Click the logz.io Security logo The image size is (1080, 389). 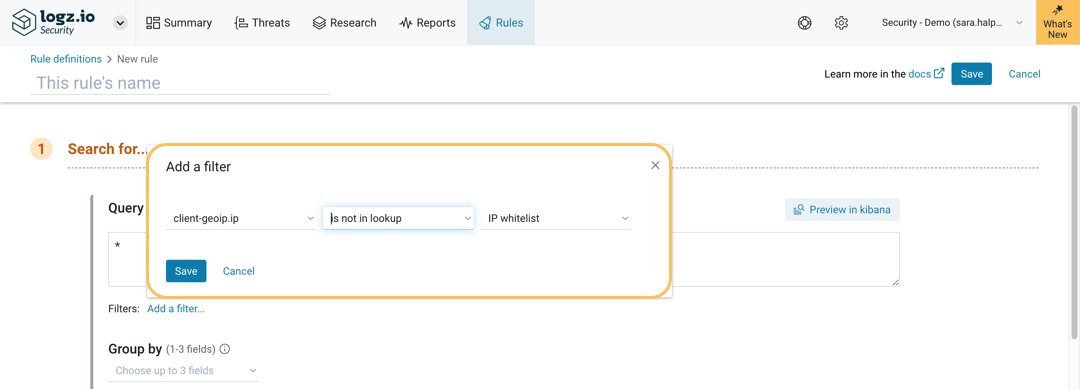[54, 22]
